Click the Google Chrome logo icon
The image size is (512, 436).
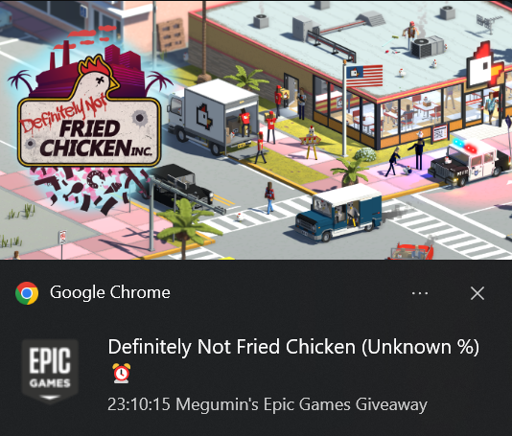coord(27,293)
